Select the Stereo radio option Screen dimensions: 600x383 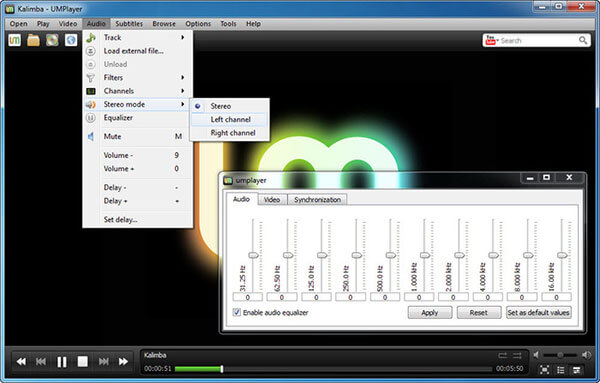coord(230,106)
